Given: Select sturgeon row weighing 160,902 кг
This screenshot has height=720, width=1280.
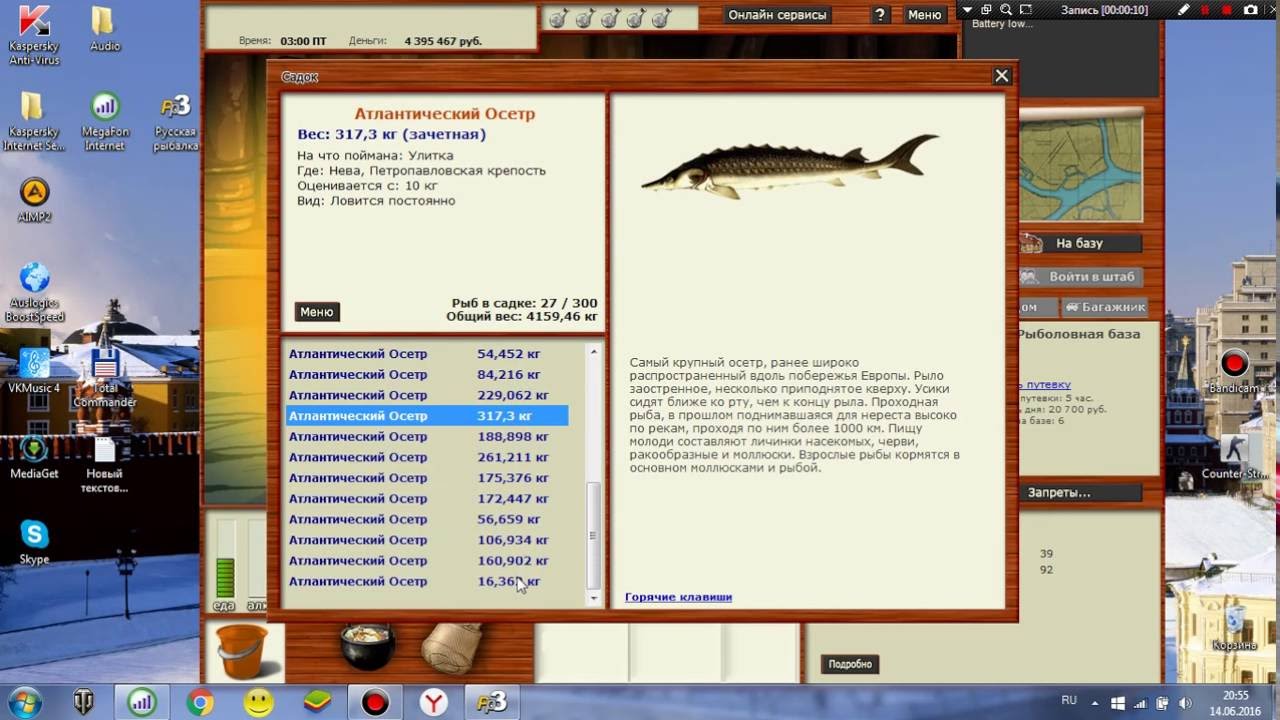Looking at the screenshot, I should click(x=427, y=561).
